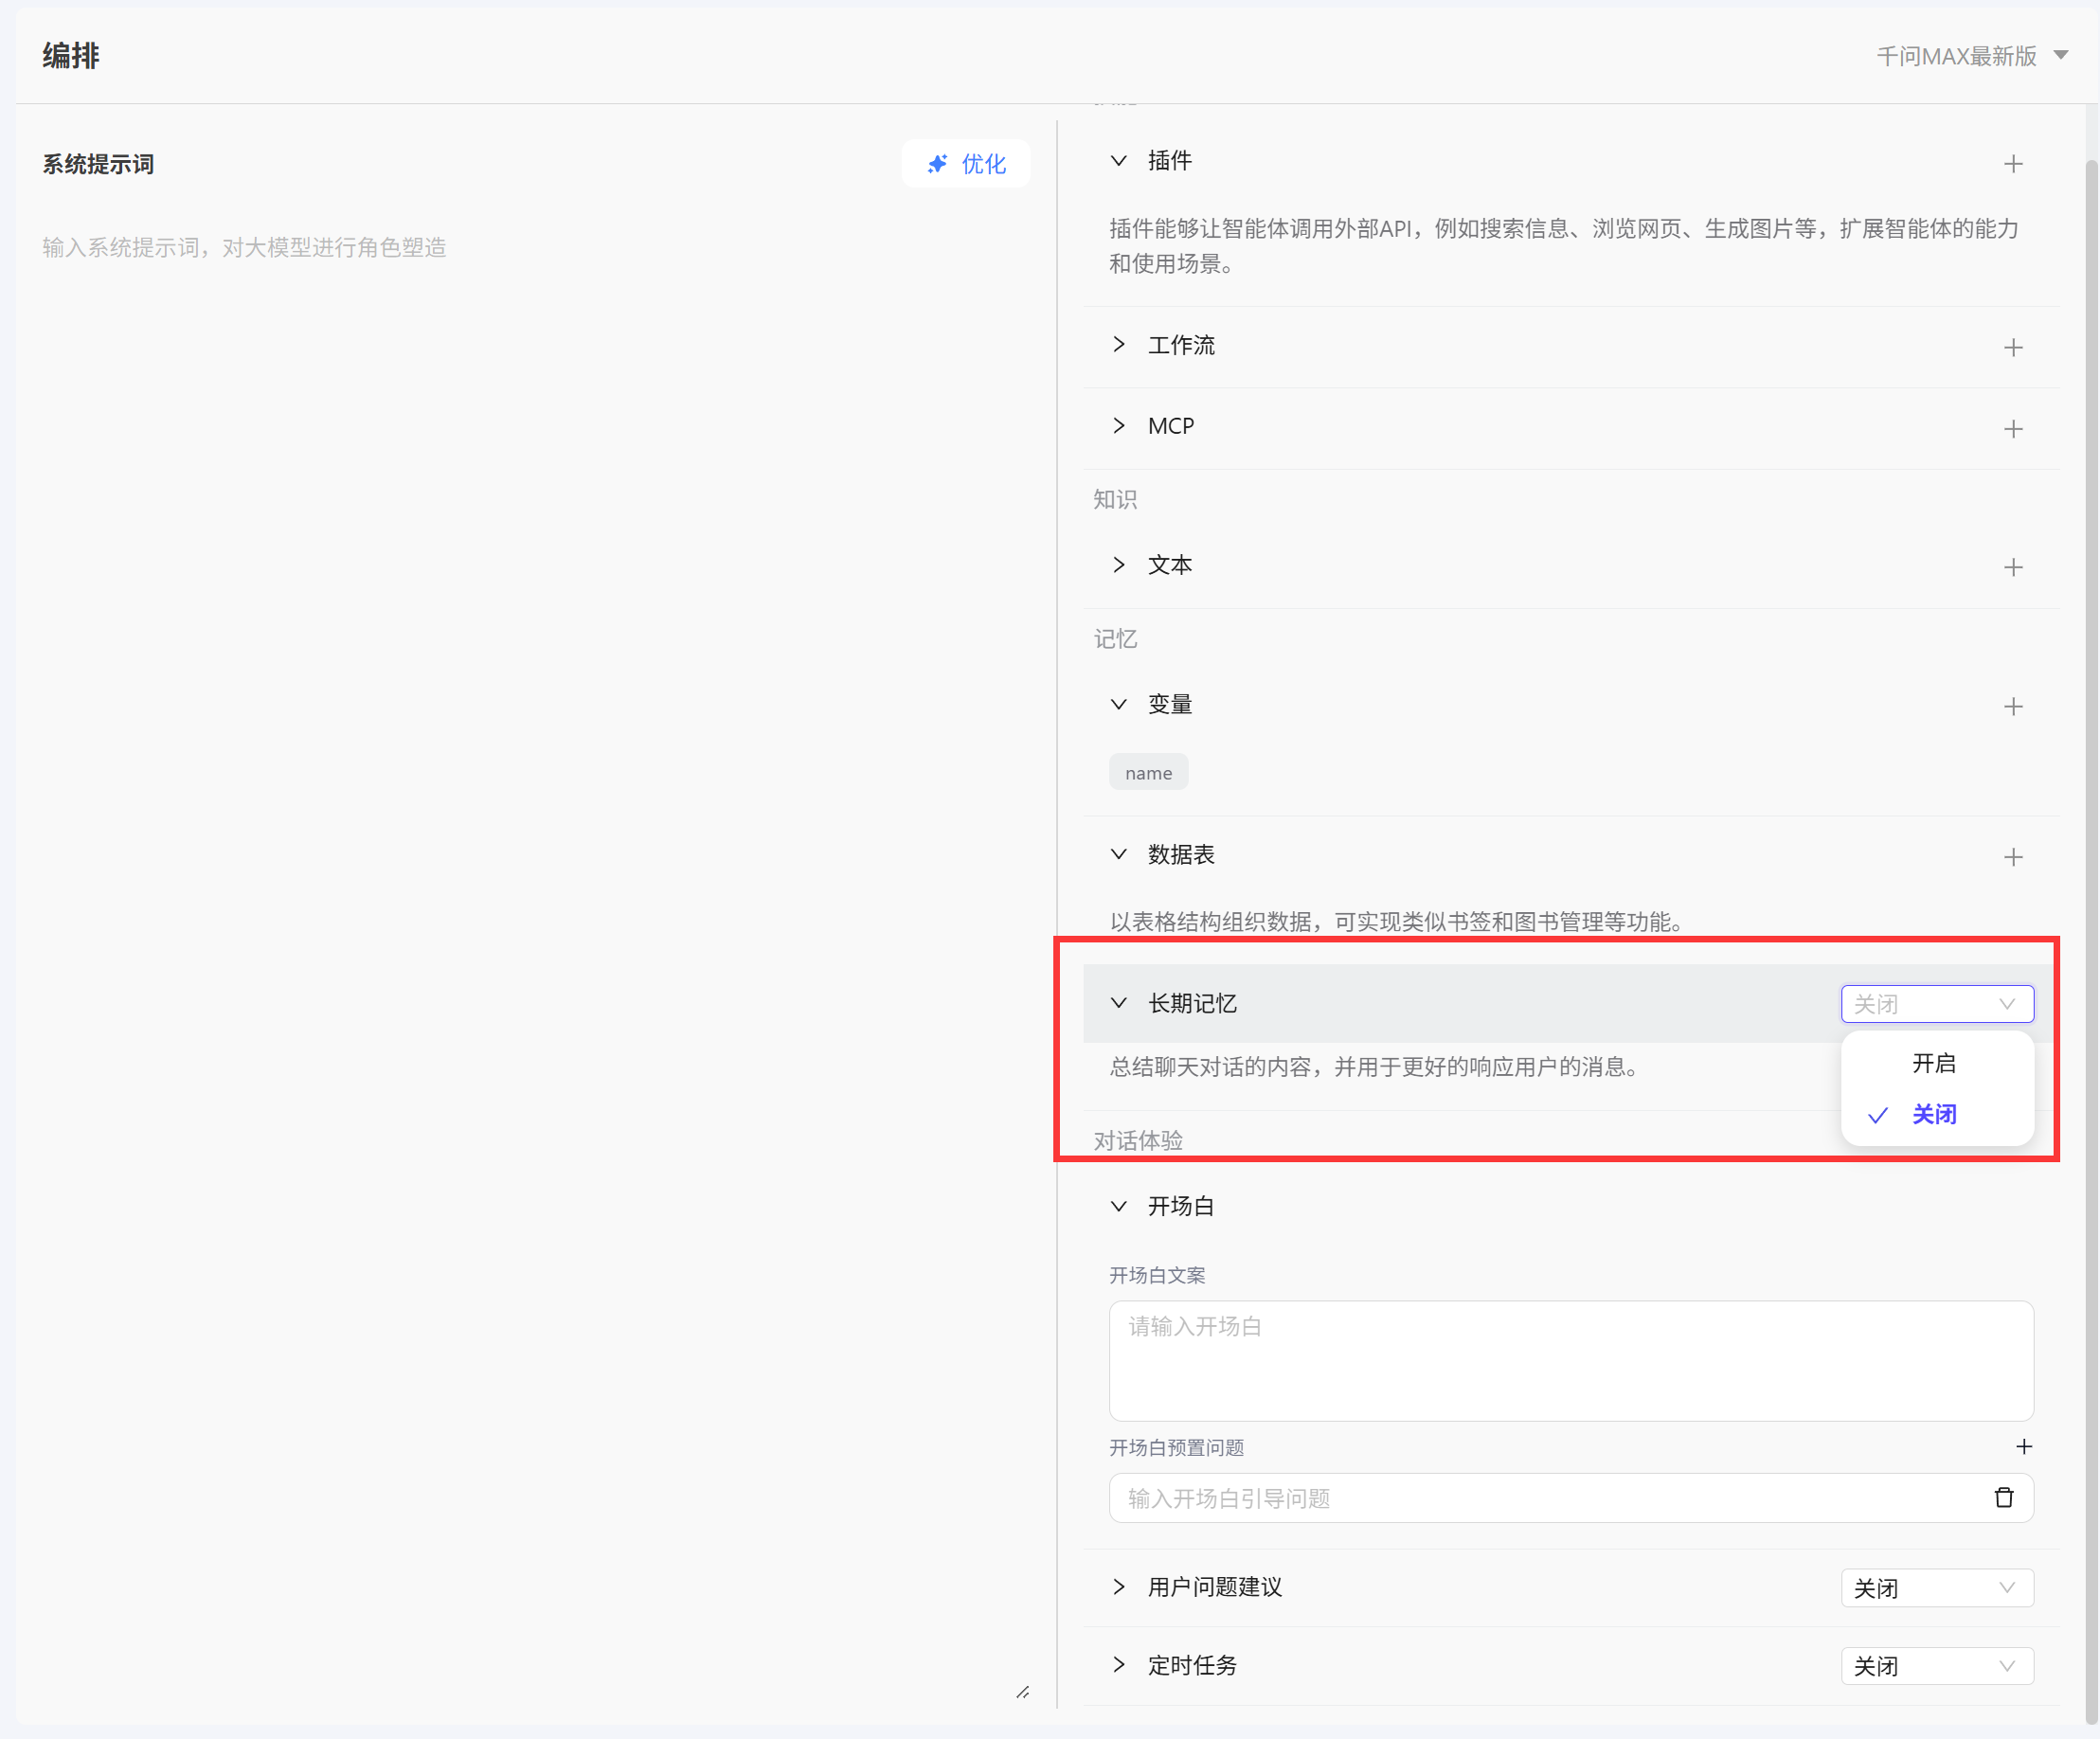Expand the 工作流 section
Viewport: 2100px width, 1739px height.
click(x=1119, y=345)
